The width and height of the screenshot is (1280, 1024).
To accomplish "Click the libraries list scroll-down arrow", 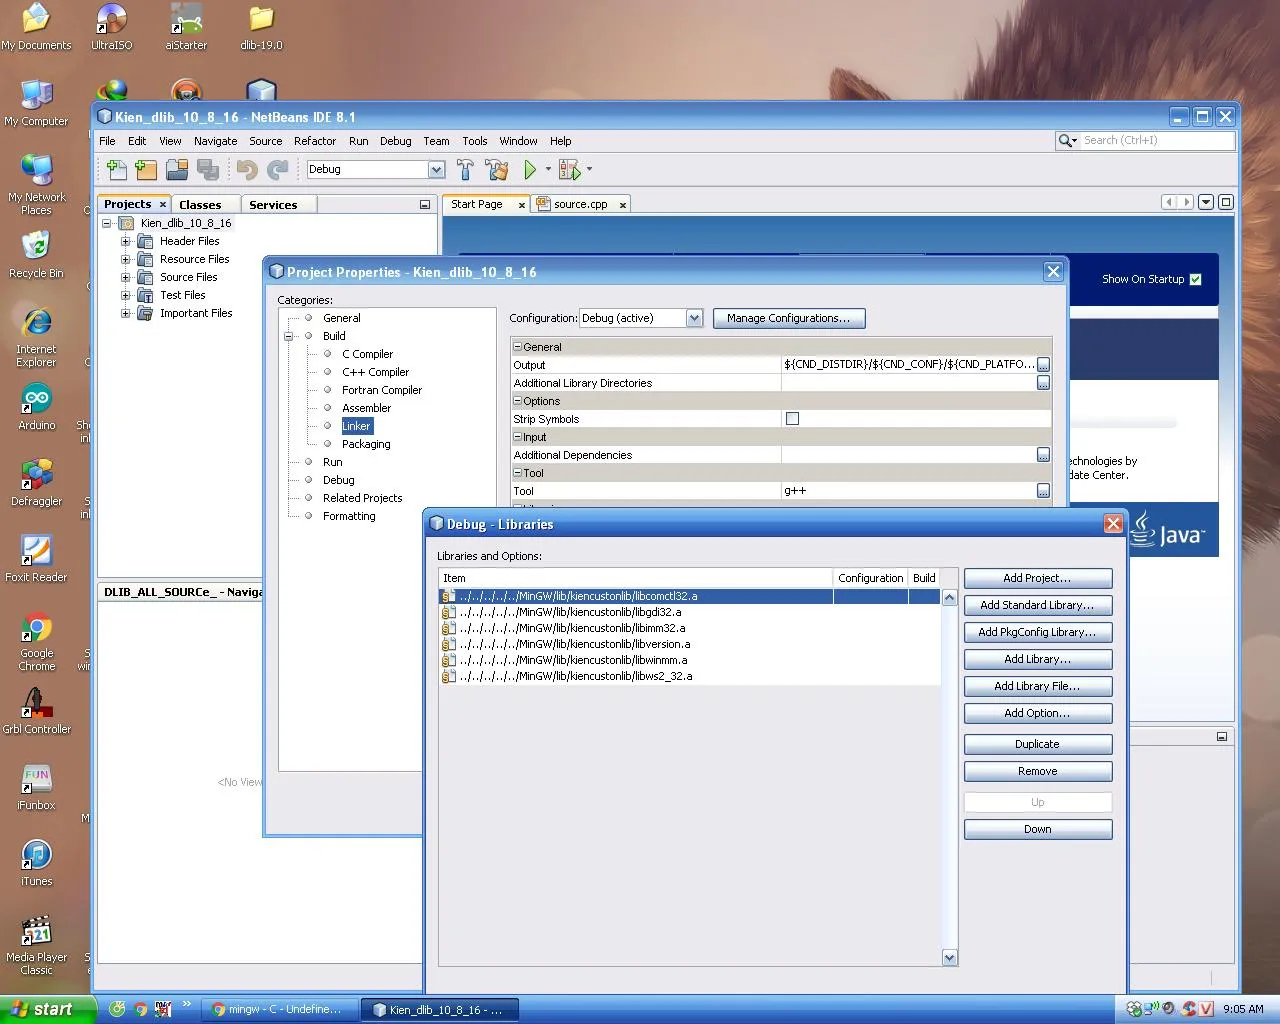I will click(949, 958).
